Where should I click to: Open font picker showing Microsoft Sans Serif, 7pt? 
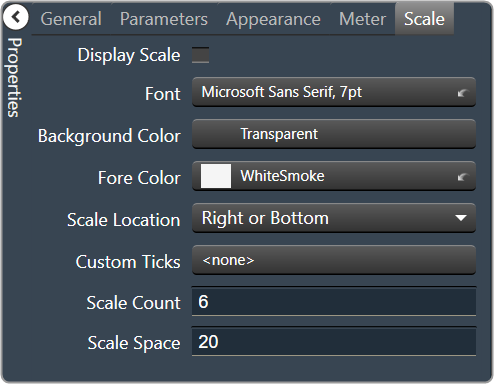[x=334, y=92]
